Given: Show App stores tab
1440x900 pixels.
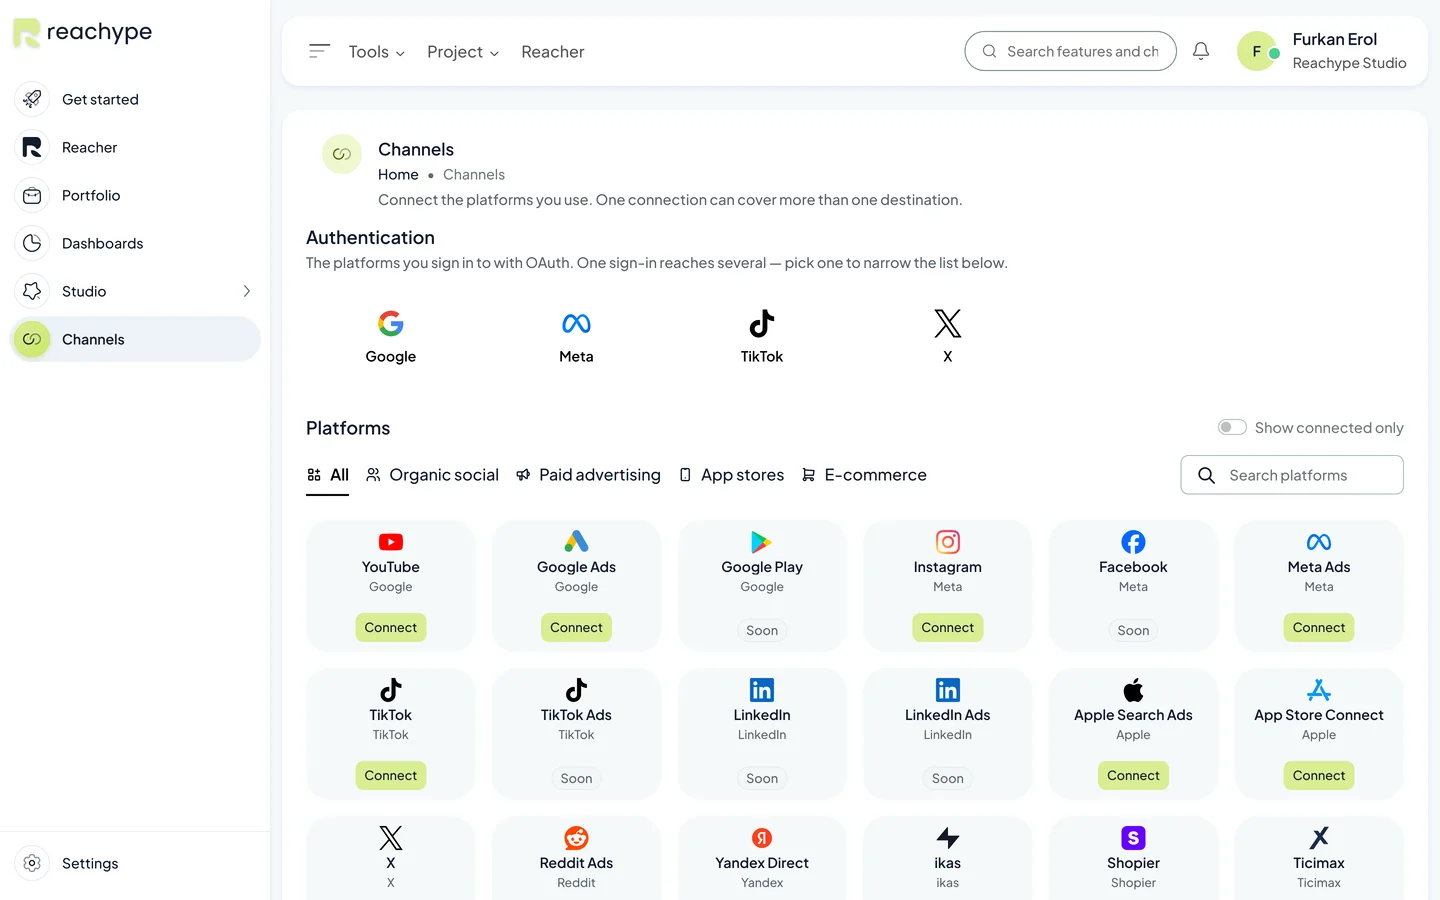Looking at the screenshot, I should point(731,475).
